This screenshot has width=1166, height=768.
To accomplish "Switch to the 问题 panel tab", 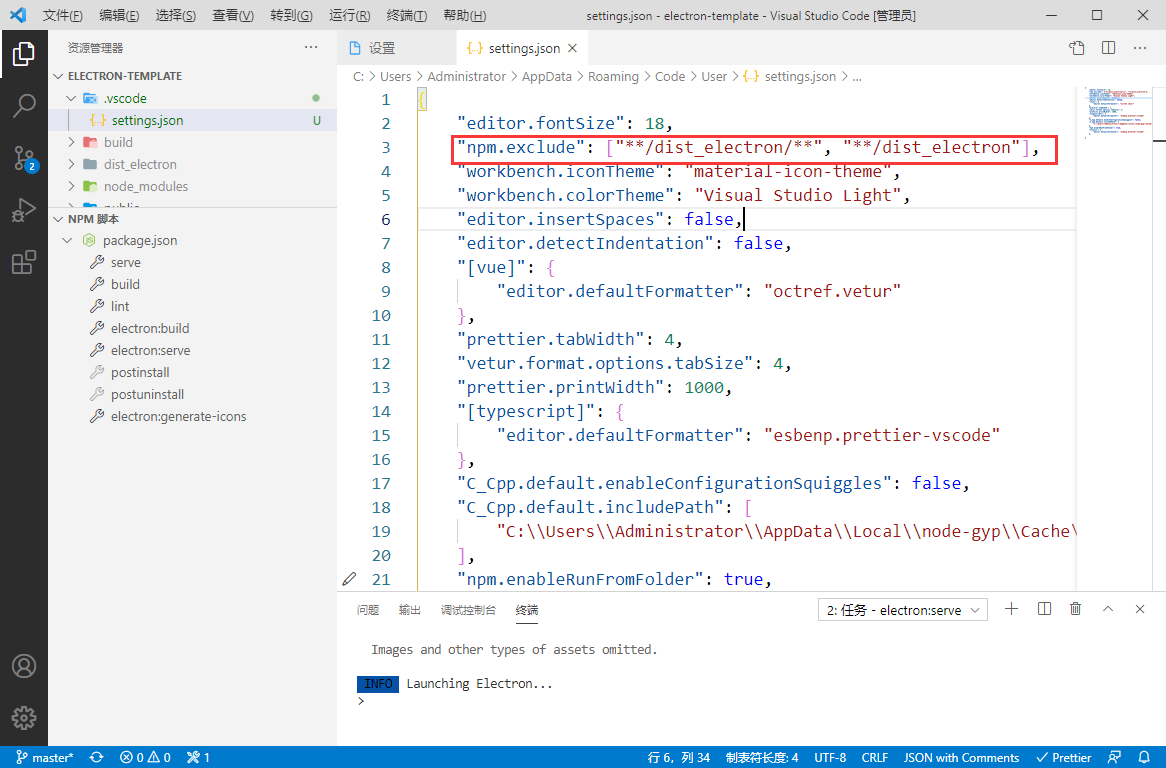I will point(367,610).
